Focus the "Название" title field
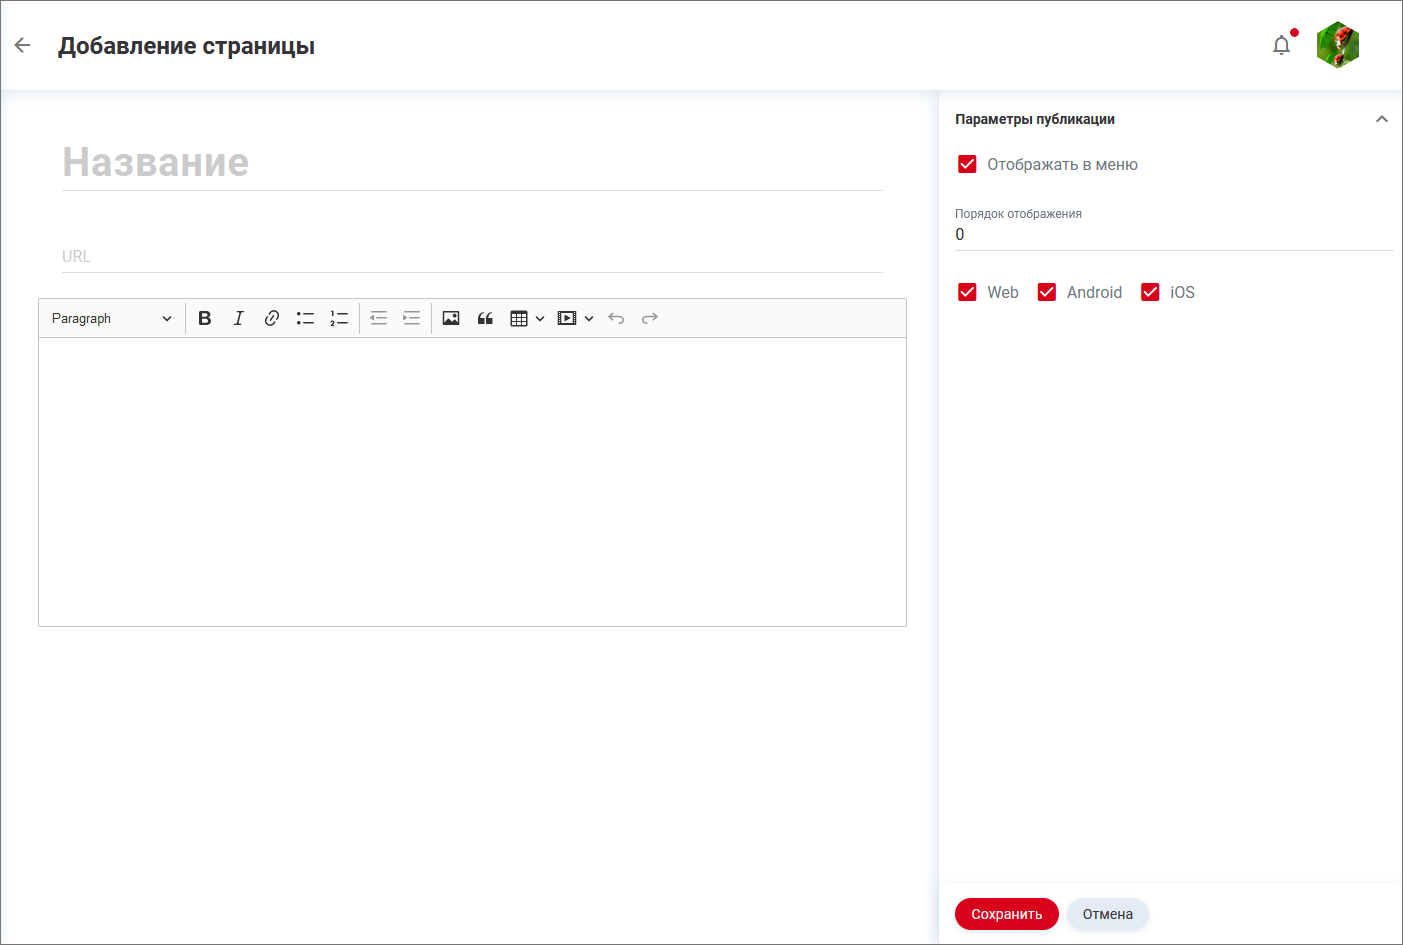The height and width of the screenshot is (945, 1403). [x=471, y=162]
